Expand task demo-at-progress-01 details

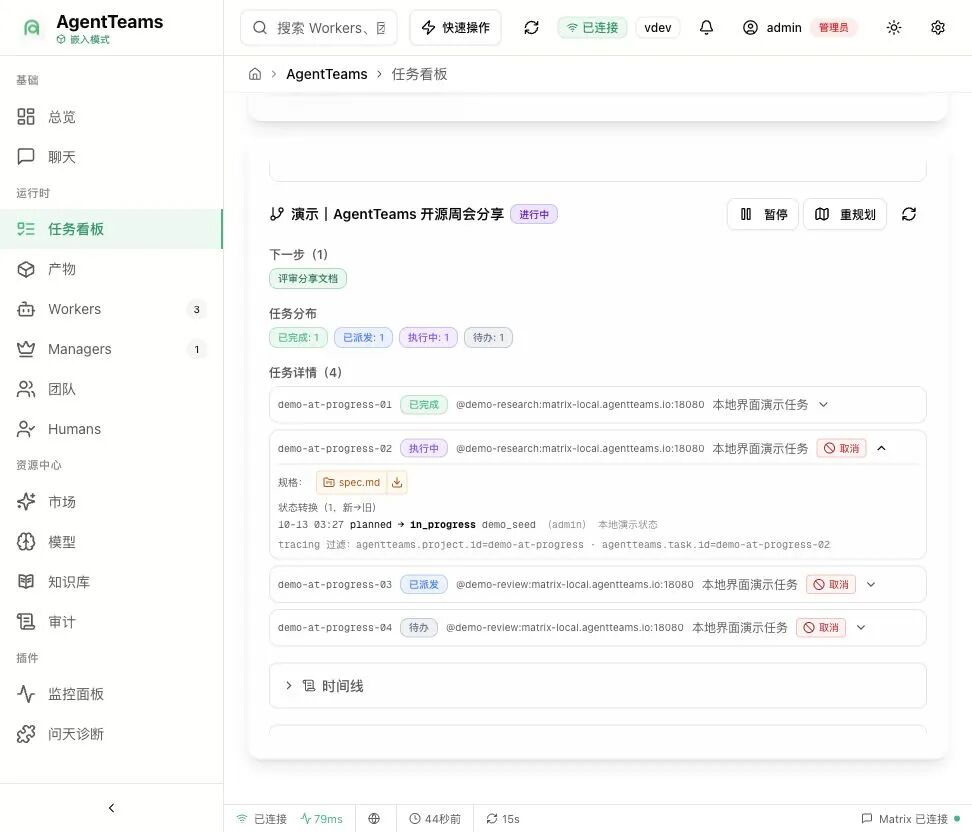pyautogui.click(x=823, y=404)
